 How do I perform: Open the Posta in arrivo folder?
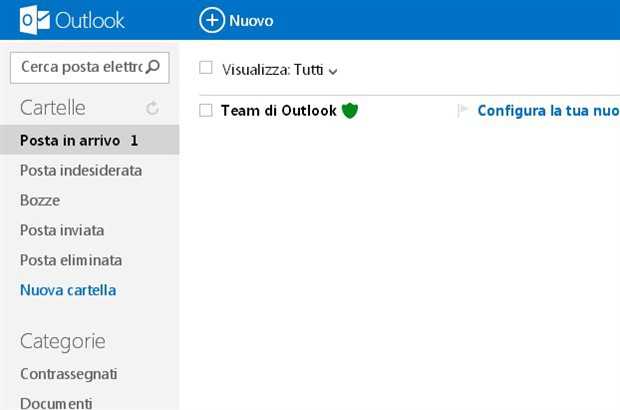coord(70,140)
